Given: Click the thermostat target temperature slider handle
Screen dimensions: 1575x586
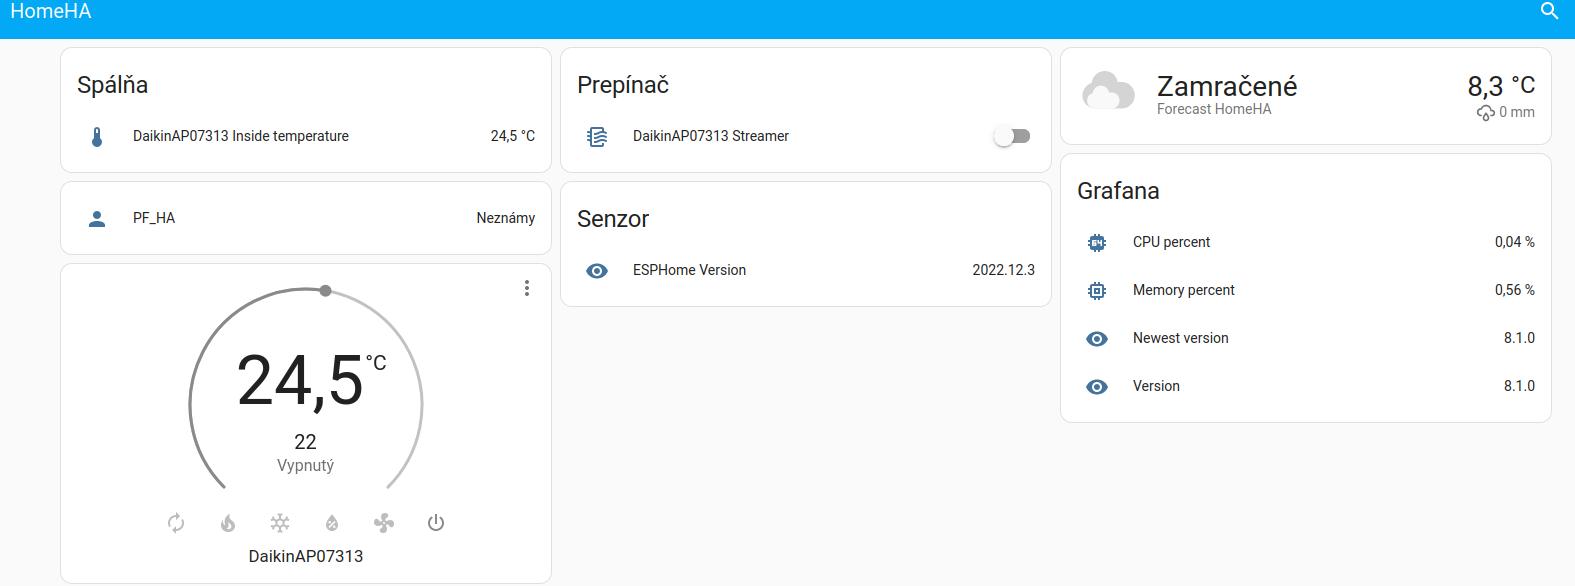Looking at the screenshot, I should [325, 291].
